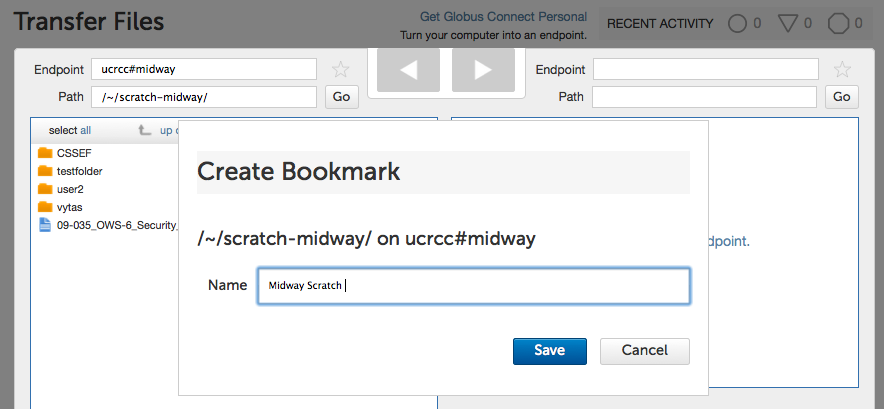Click the Transfer Files page title

pyautogui.click(x=89, y=22)
